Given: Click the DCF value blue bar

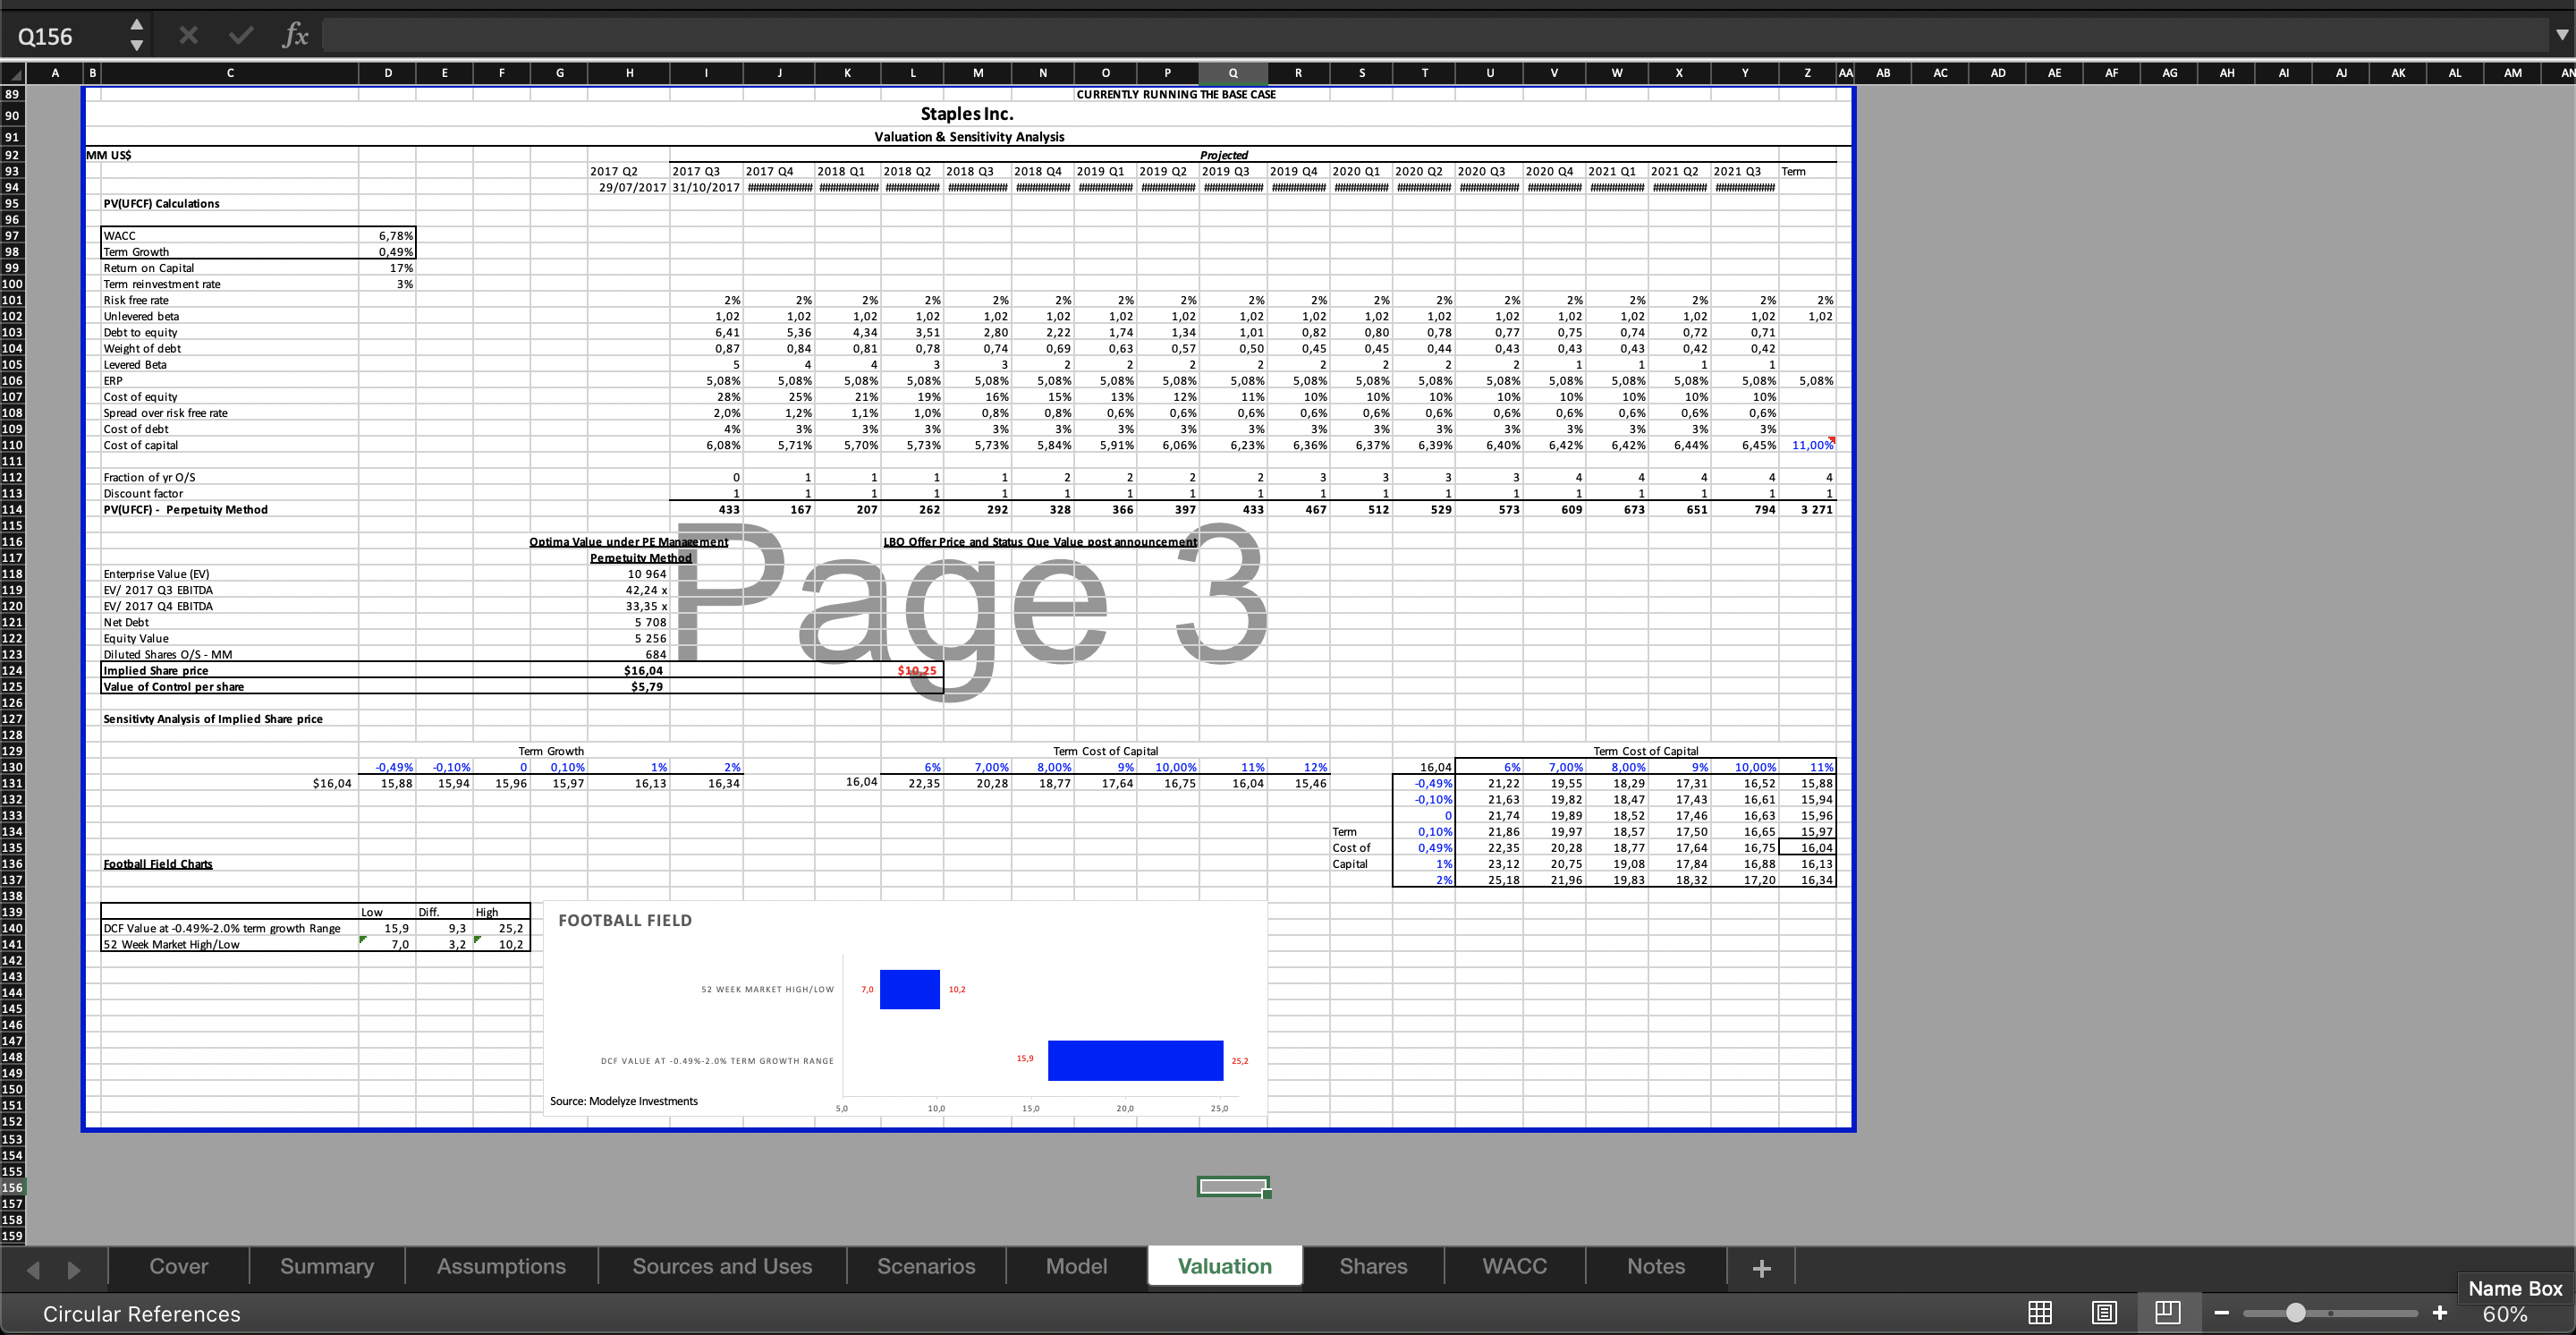Looking at the screenshot, I should (1135, 1060).
